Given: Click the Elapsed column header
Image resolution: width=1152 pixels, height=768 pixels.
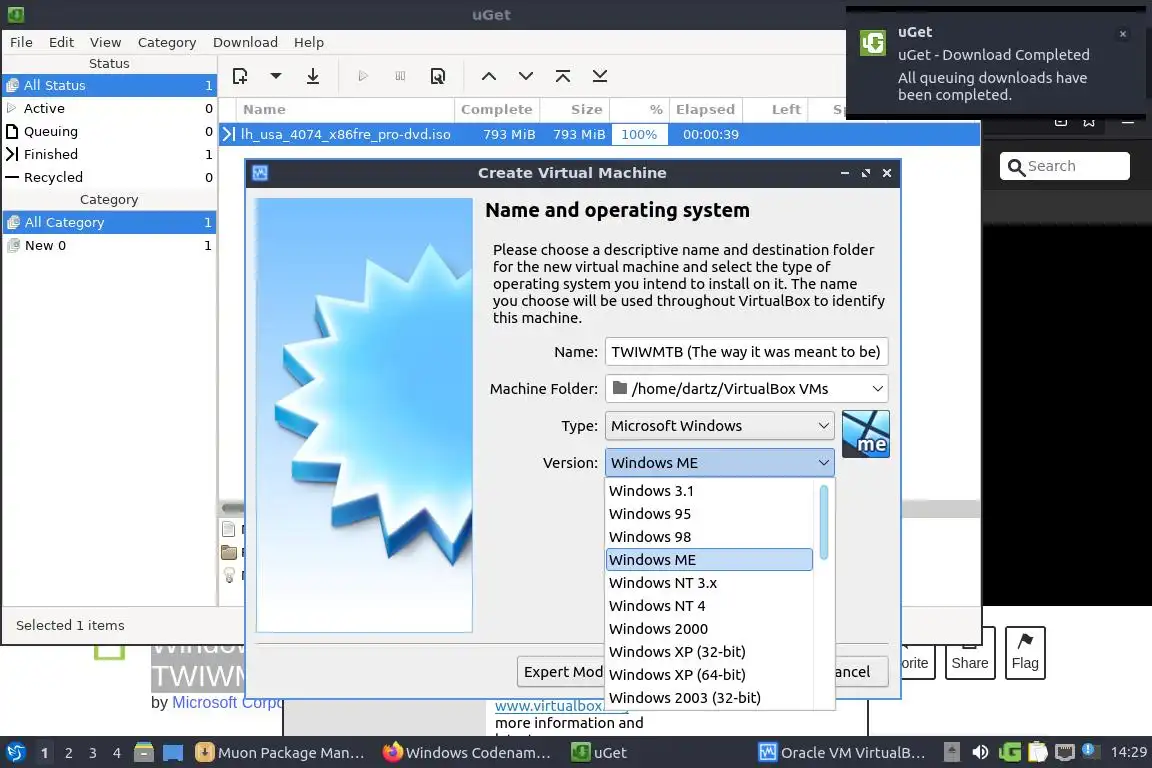Looking at the screenshot, I should (x=705, y=110).
